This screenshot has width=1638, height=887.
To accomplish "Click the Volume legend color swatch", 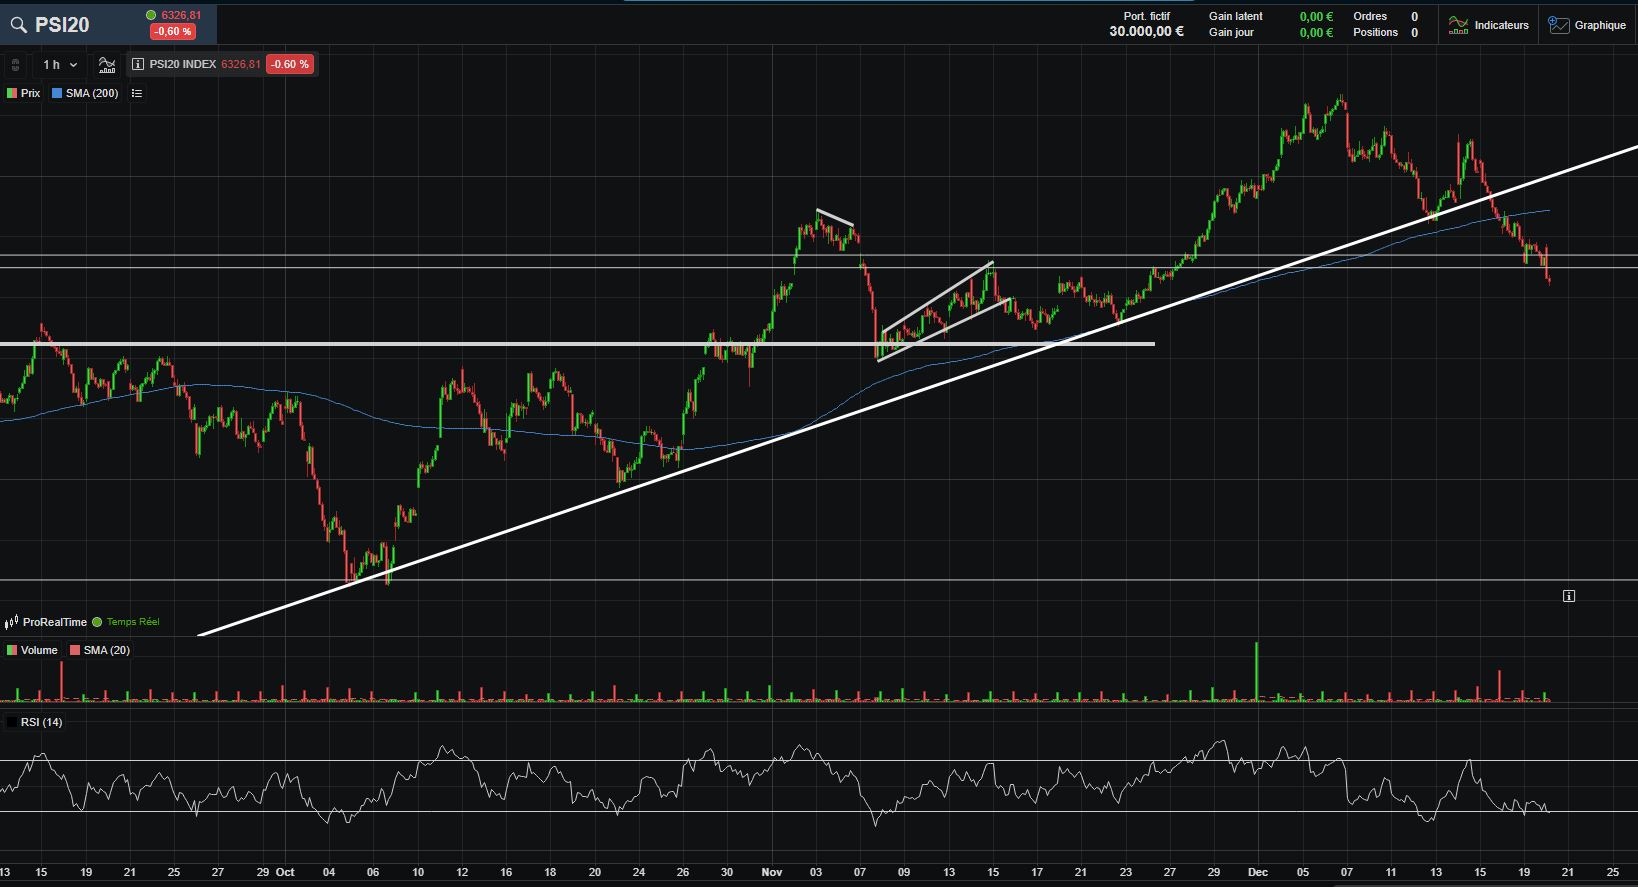I will point(12,650).
